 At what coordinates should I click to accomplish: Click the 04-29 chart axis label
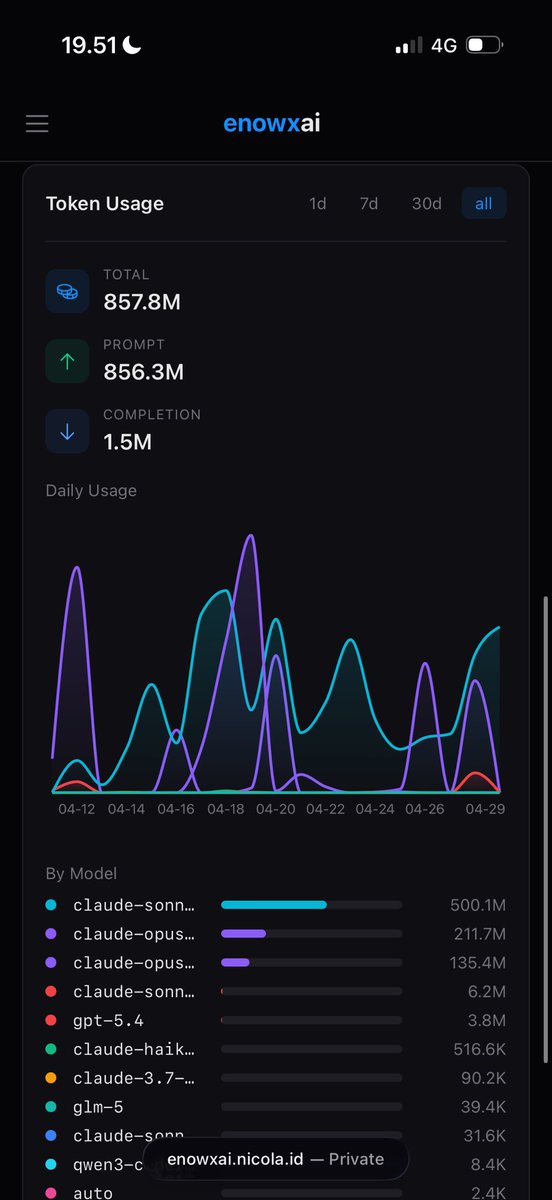[485, 808]
